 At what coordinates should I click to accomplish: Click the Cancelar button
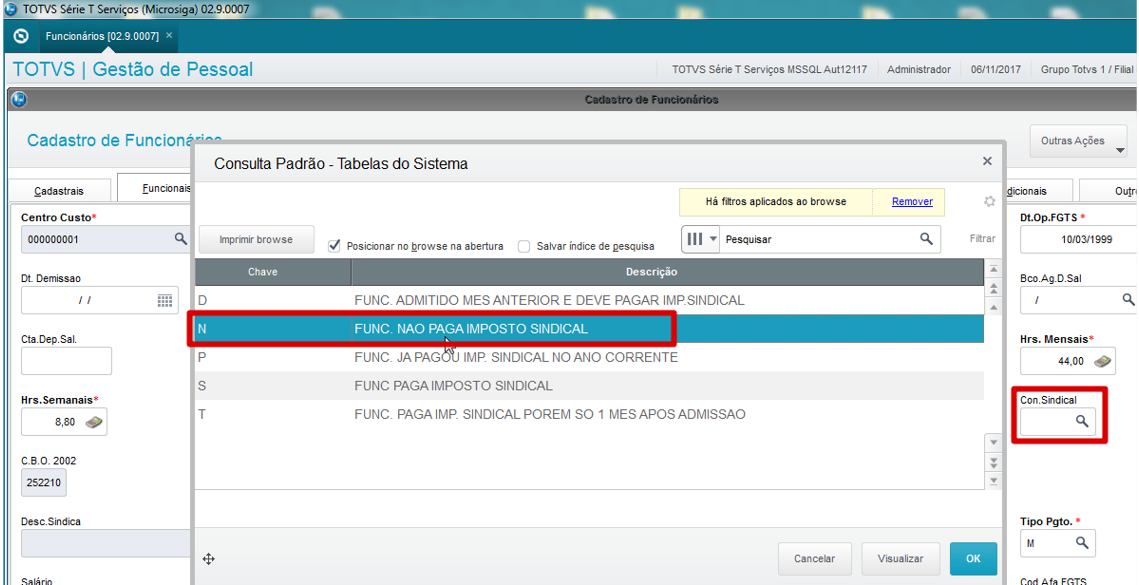(814, 559)
